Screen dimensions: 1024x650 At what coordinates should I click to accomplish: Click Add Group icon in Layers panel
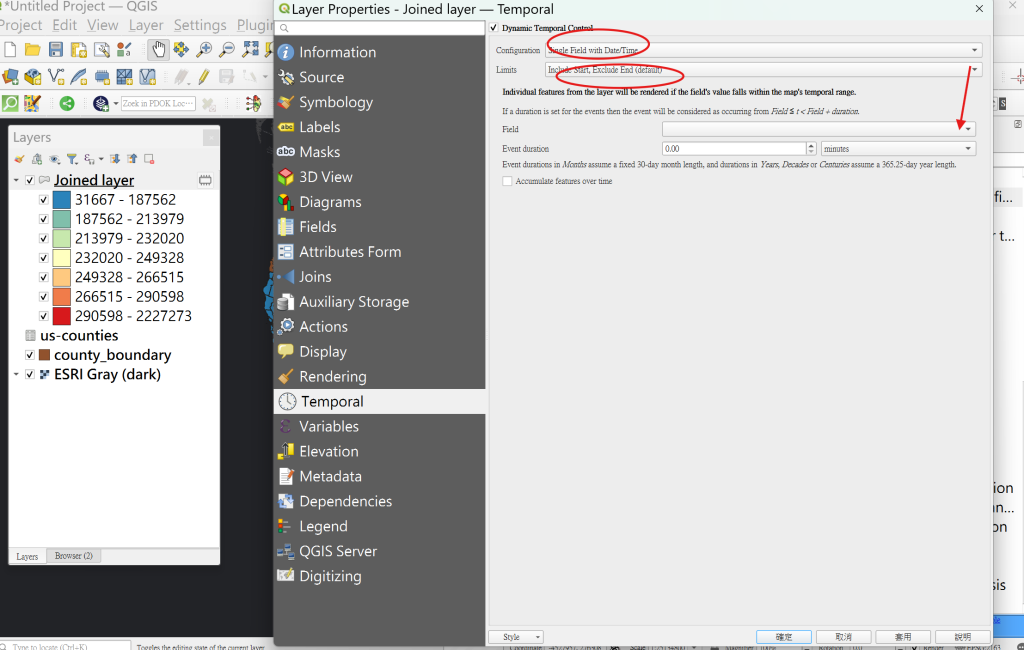pos(37,159)
